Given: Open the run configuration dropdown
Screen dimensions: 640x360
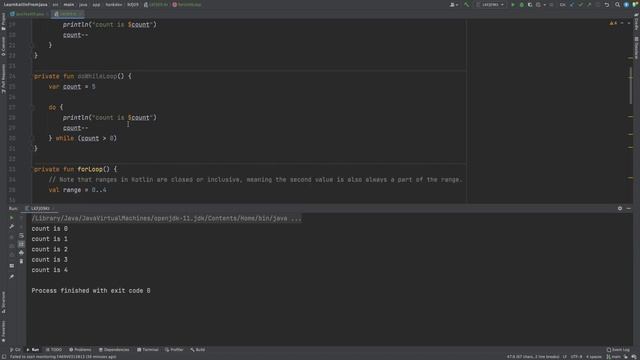Looking at the screenshot, I should 491,5.
